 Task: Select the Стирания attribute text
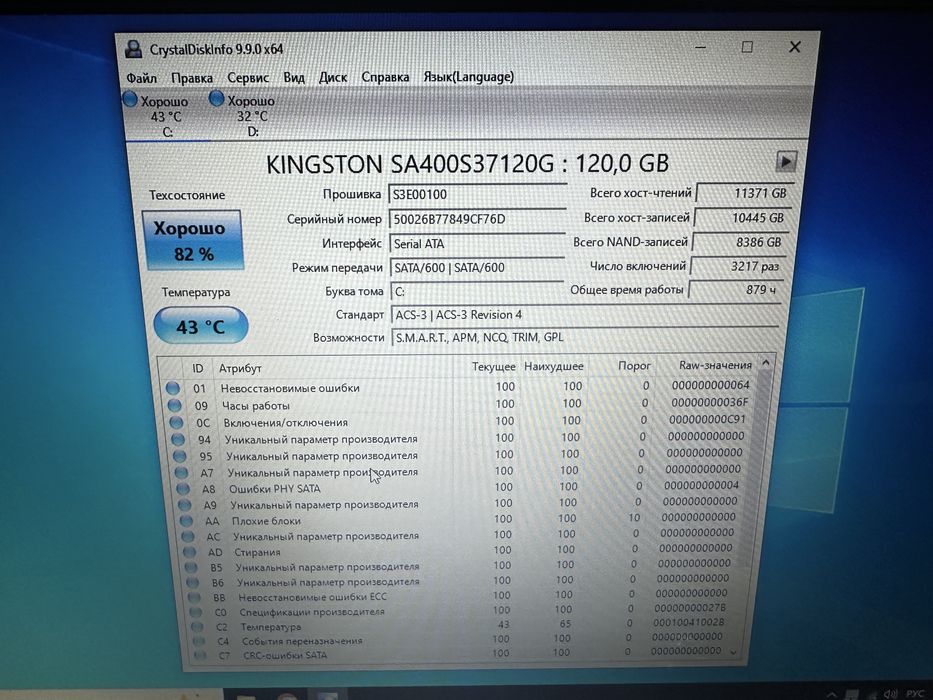[257, 552]
